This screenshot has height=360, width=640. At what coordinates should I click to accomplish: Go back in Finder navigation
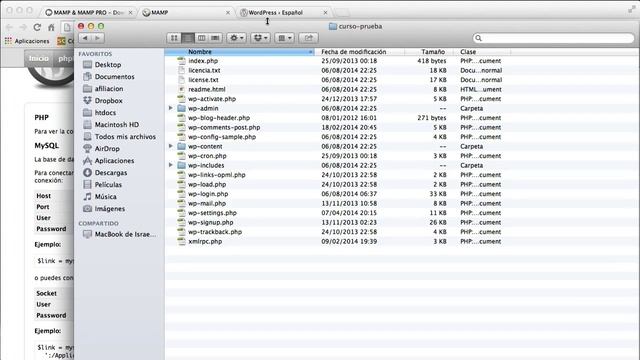(x=85, y=38)
